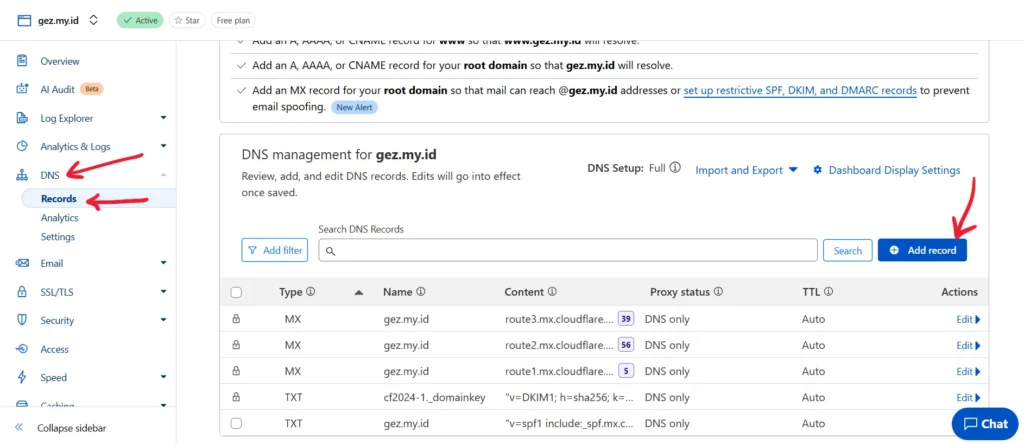Click the lock icon on route3 MX row

click(x=236, y=319)
